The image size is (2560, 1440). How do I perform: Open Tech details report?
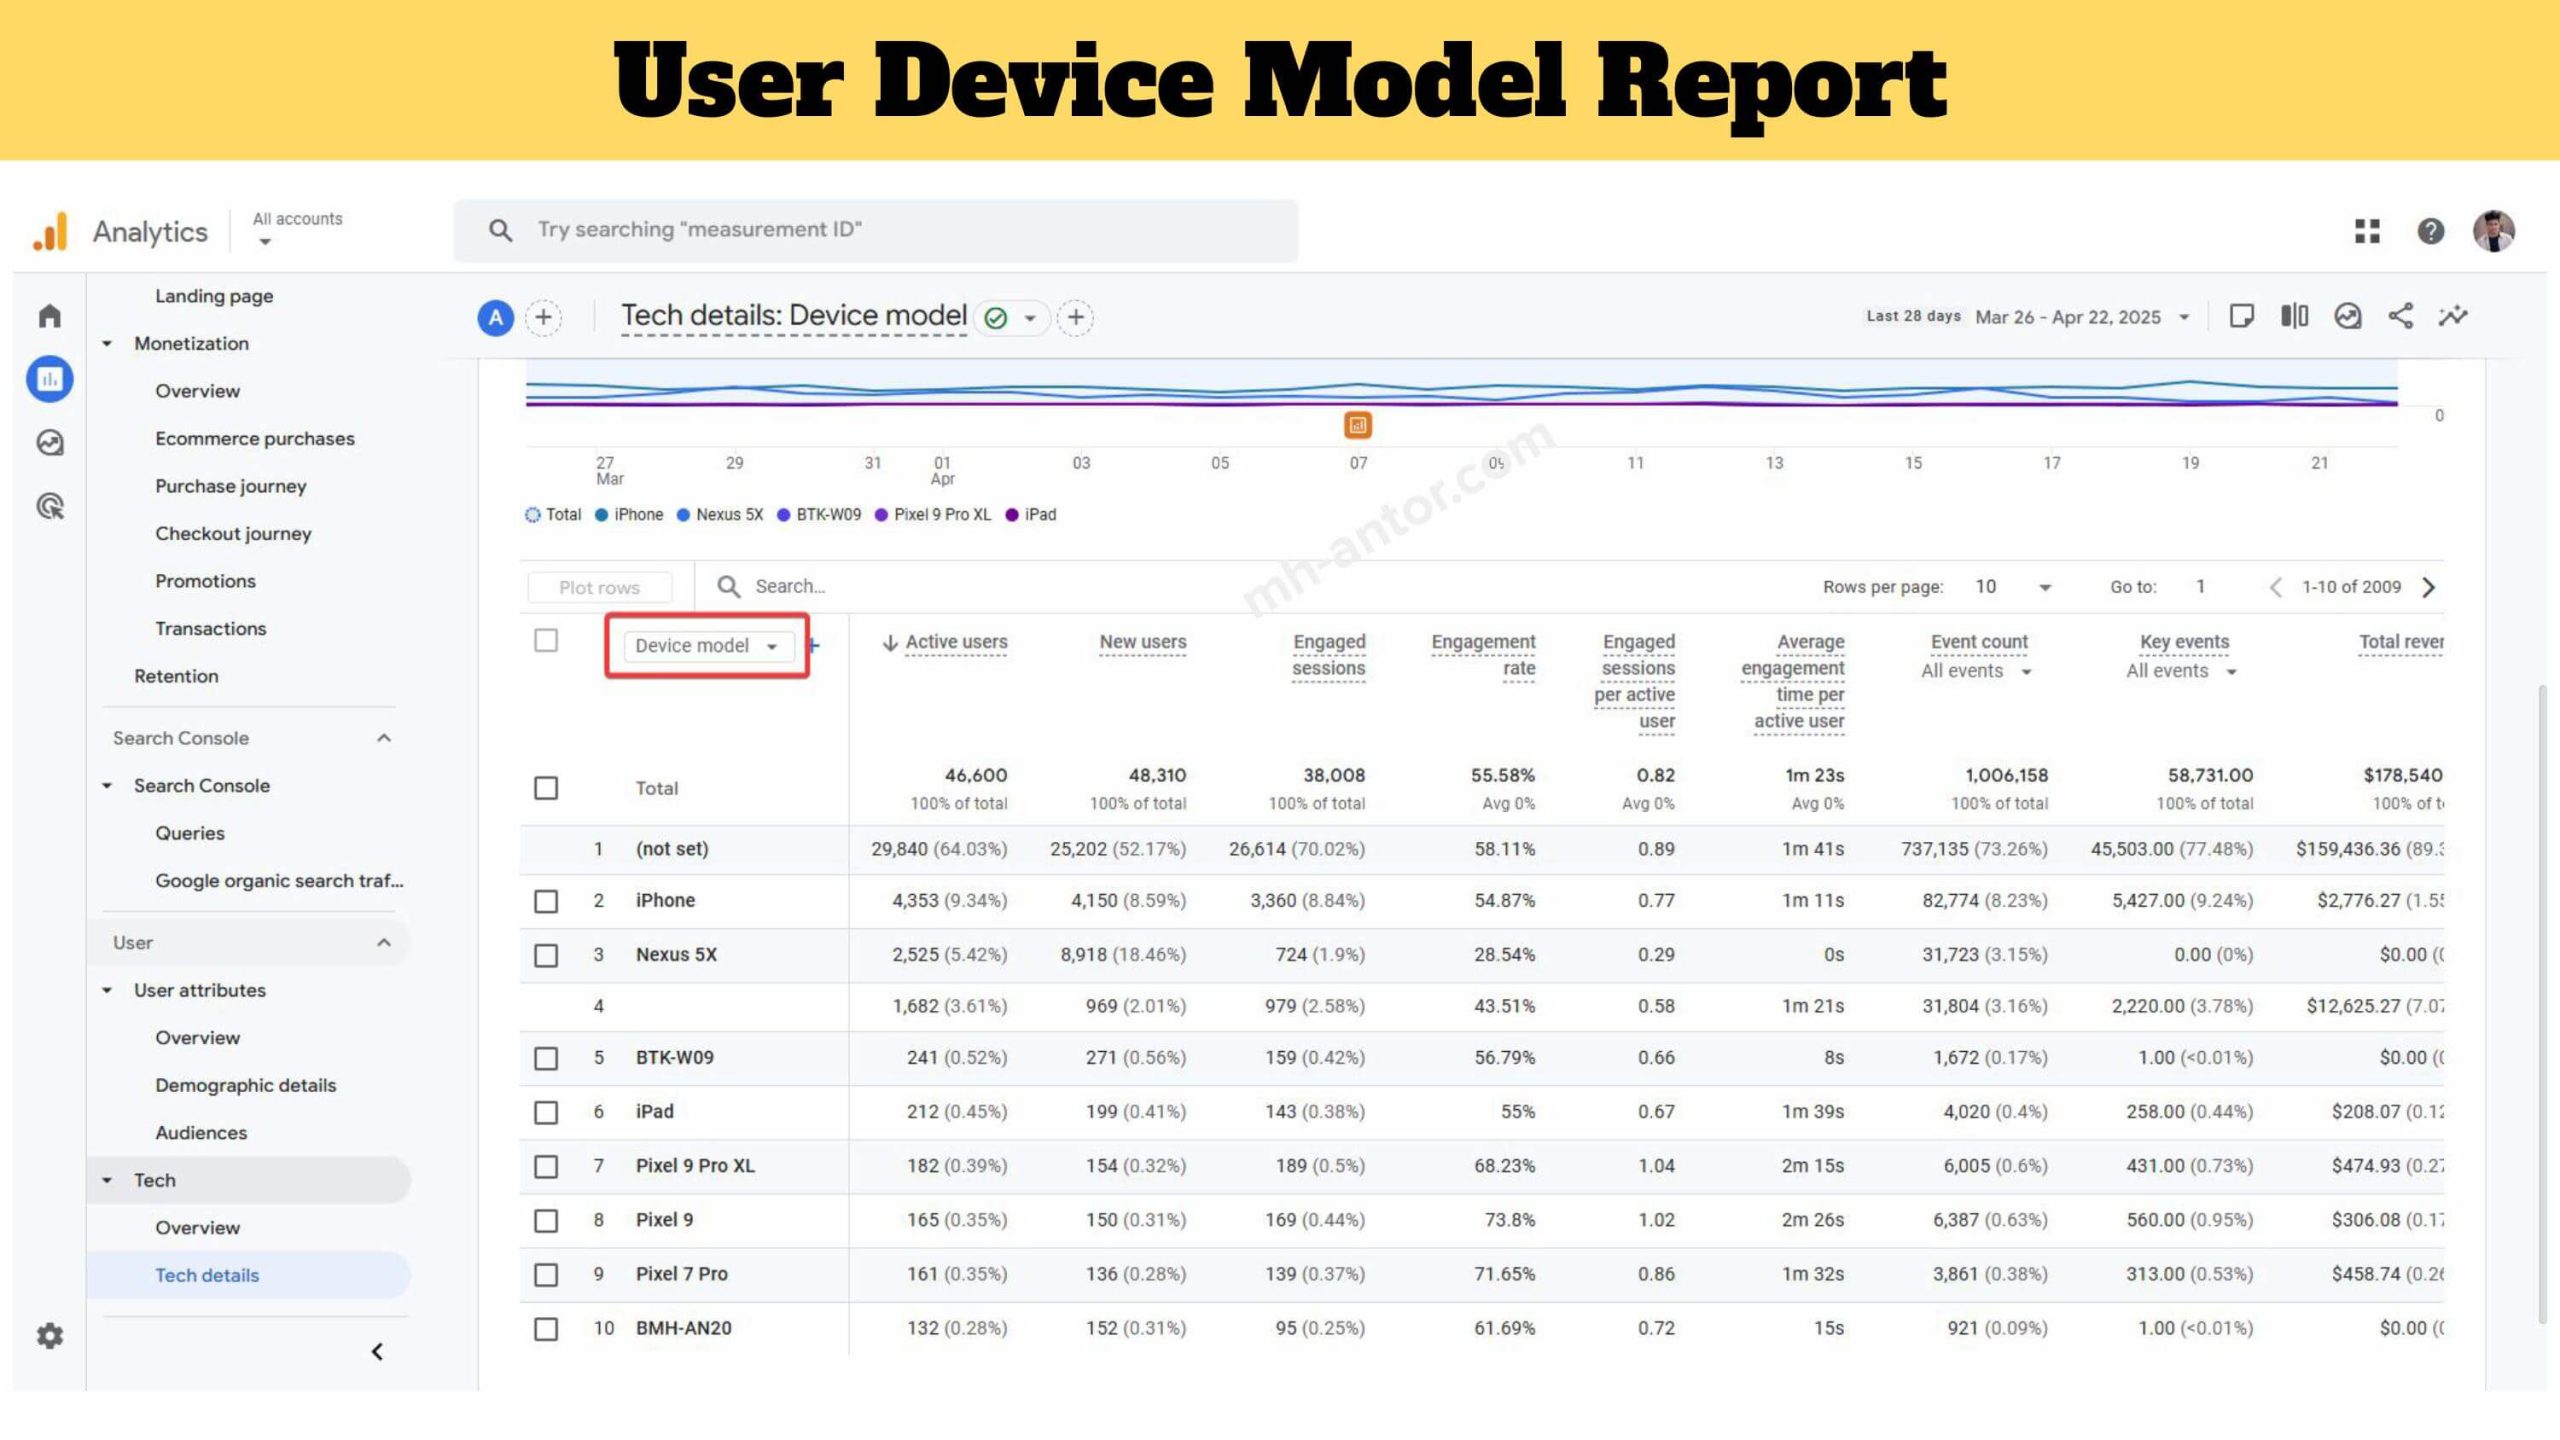tap(207, 1275)
